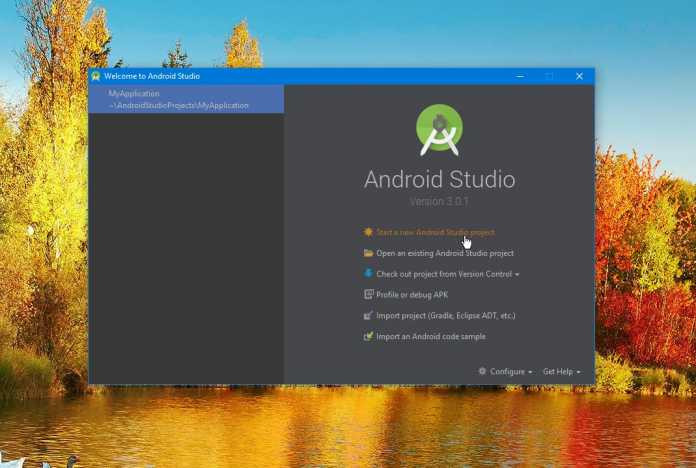Screen dimensions: 696x468
Task: Choose Open an existing Android Studio project
Action: (445, 253)
